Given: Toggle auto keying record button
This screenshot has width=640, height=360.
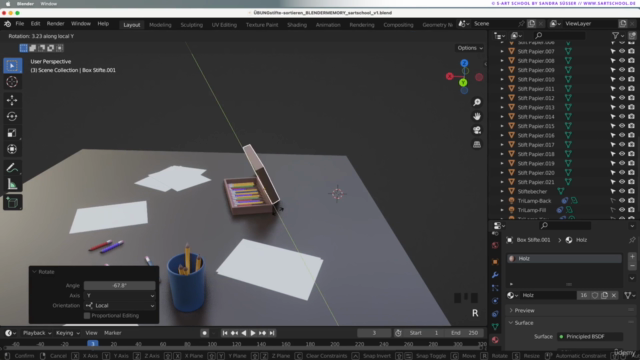Looking at the screenshot, I should [x=204, y=333].
